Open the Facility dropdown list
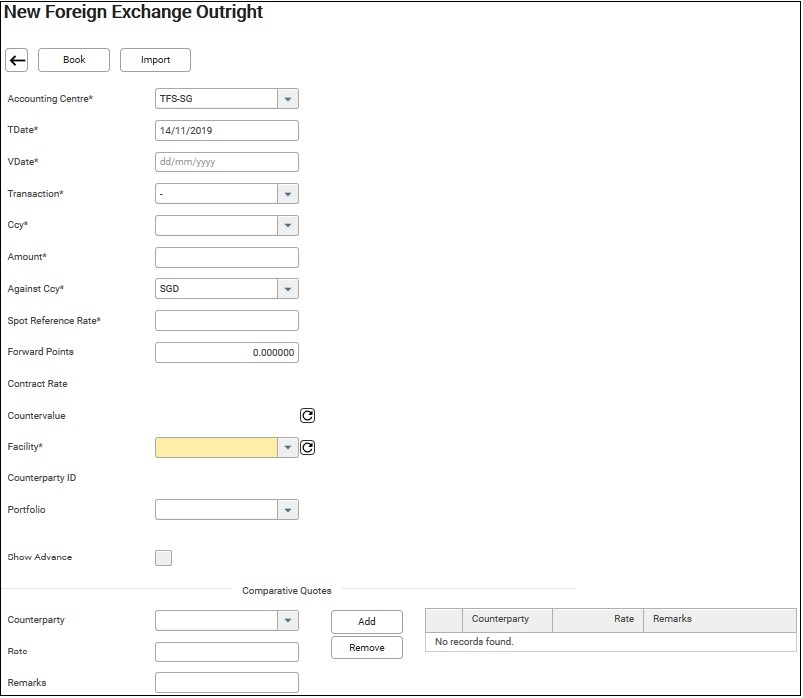This screenshot has height=698, width=803. point(288,448)
